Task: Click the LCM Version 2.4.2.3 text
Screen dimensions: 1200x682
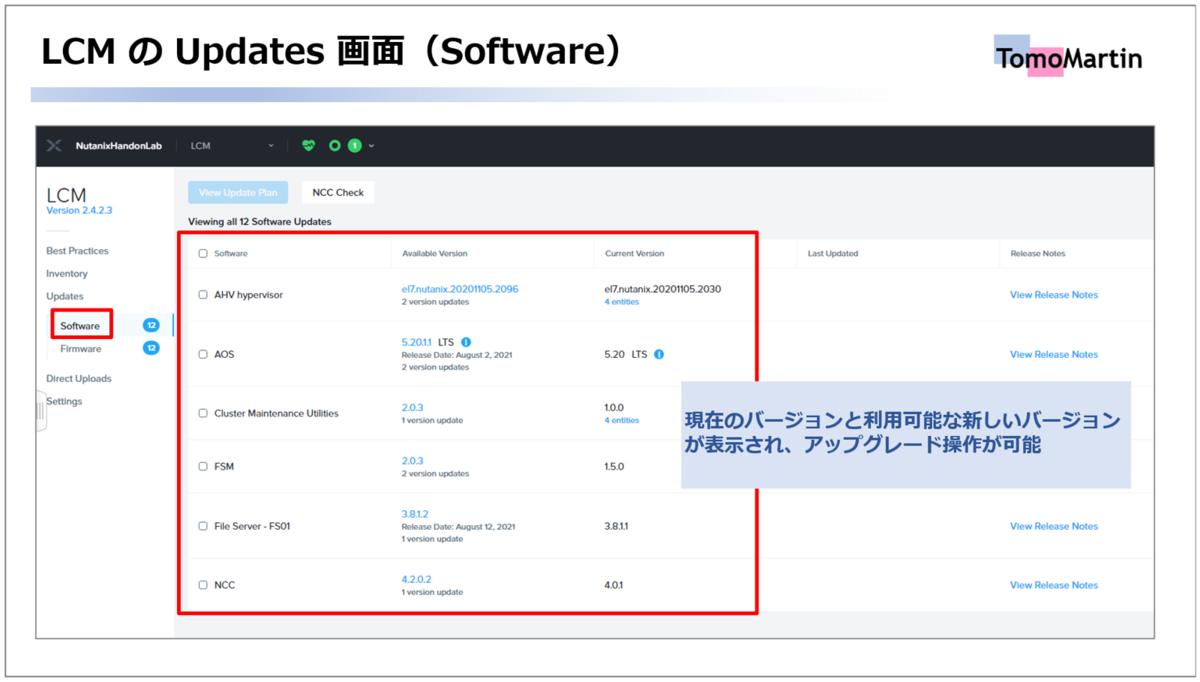Action: click(x=79, y=211)
